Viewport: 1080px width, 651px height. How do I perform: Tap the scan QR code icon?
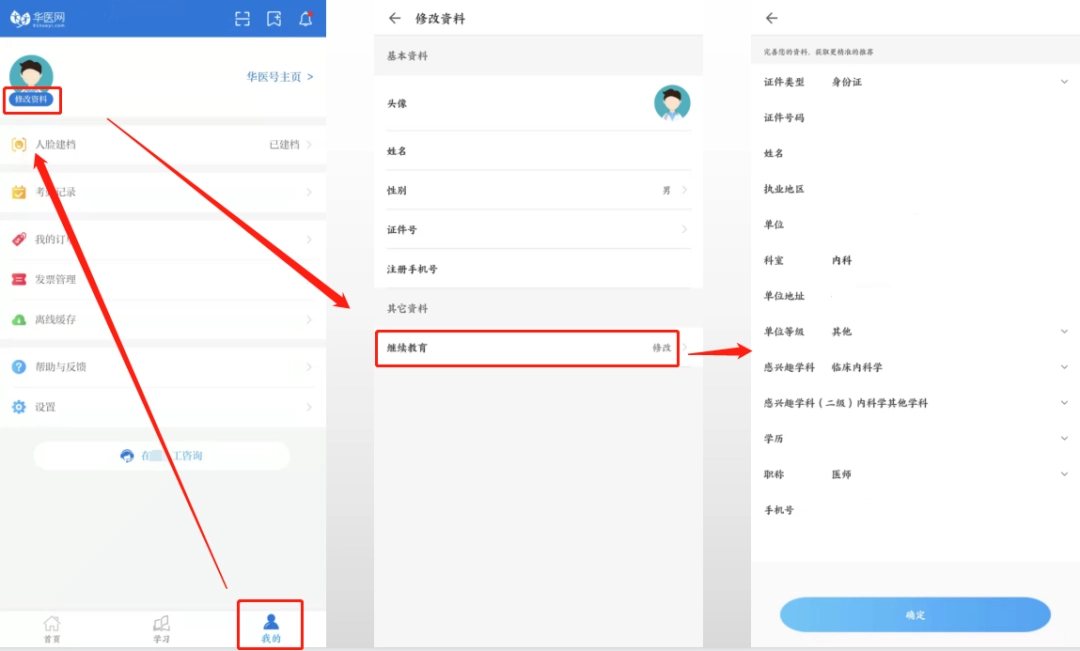(x=242, y=18)
